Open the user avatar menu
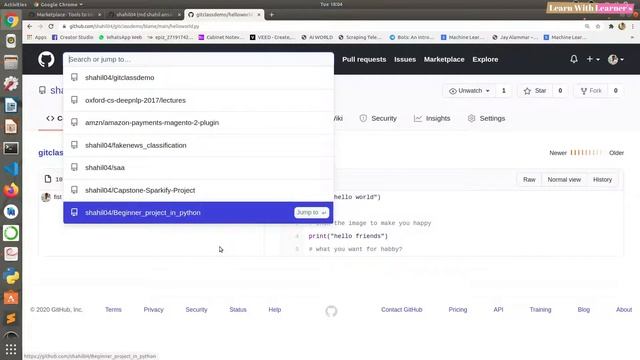 (616, 60)
